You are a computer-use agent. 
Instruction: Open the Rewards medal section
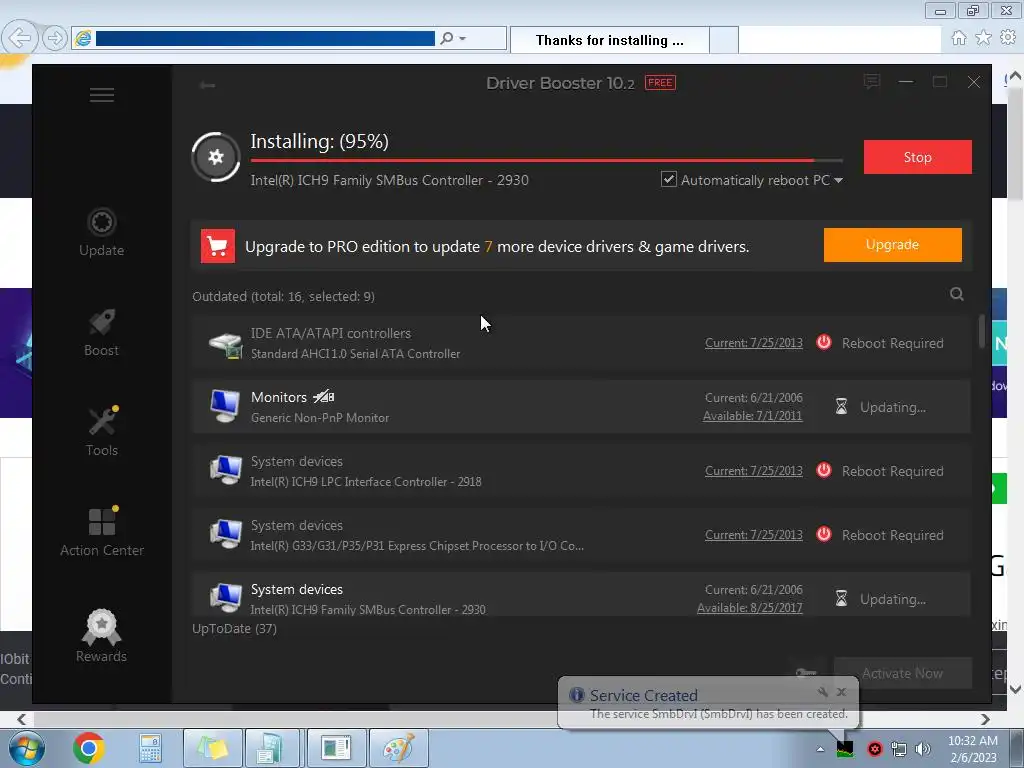click(101, 636)
